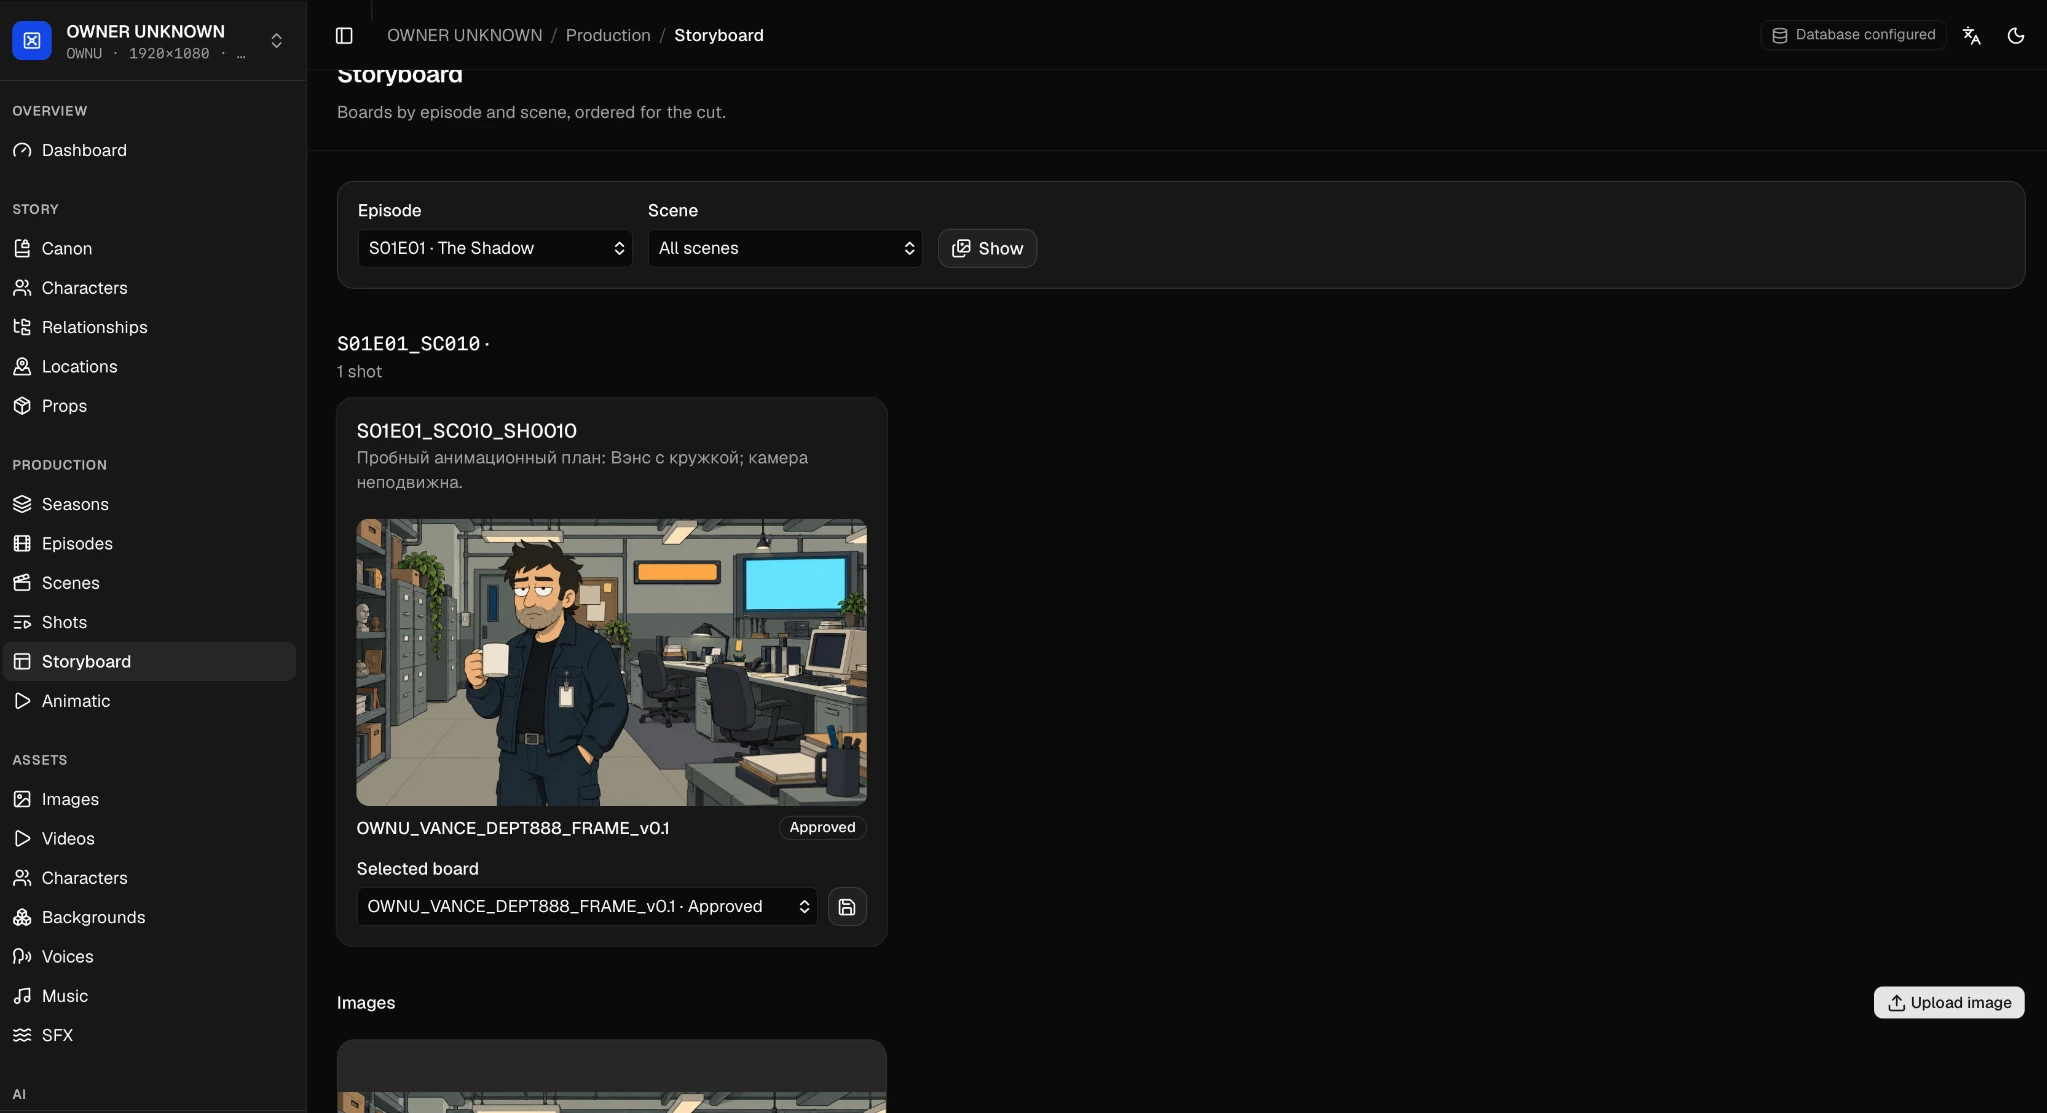Click the Animatic play icon
Screen dimensions: 2047x1113
click(22, 701)
